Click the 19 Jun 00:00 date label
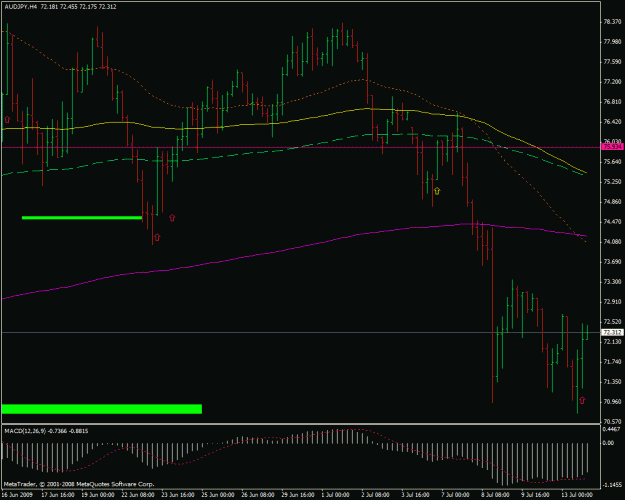Screen dimensions: 625x500 98,495
